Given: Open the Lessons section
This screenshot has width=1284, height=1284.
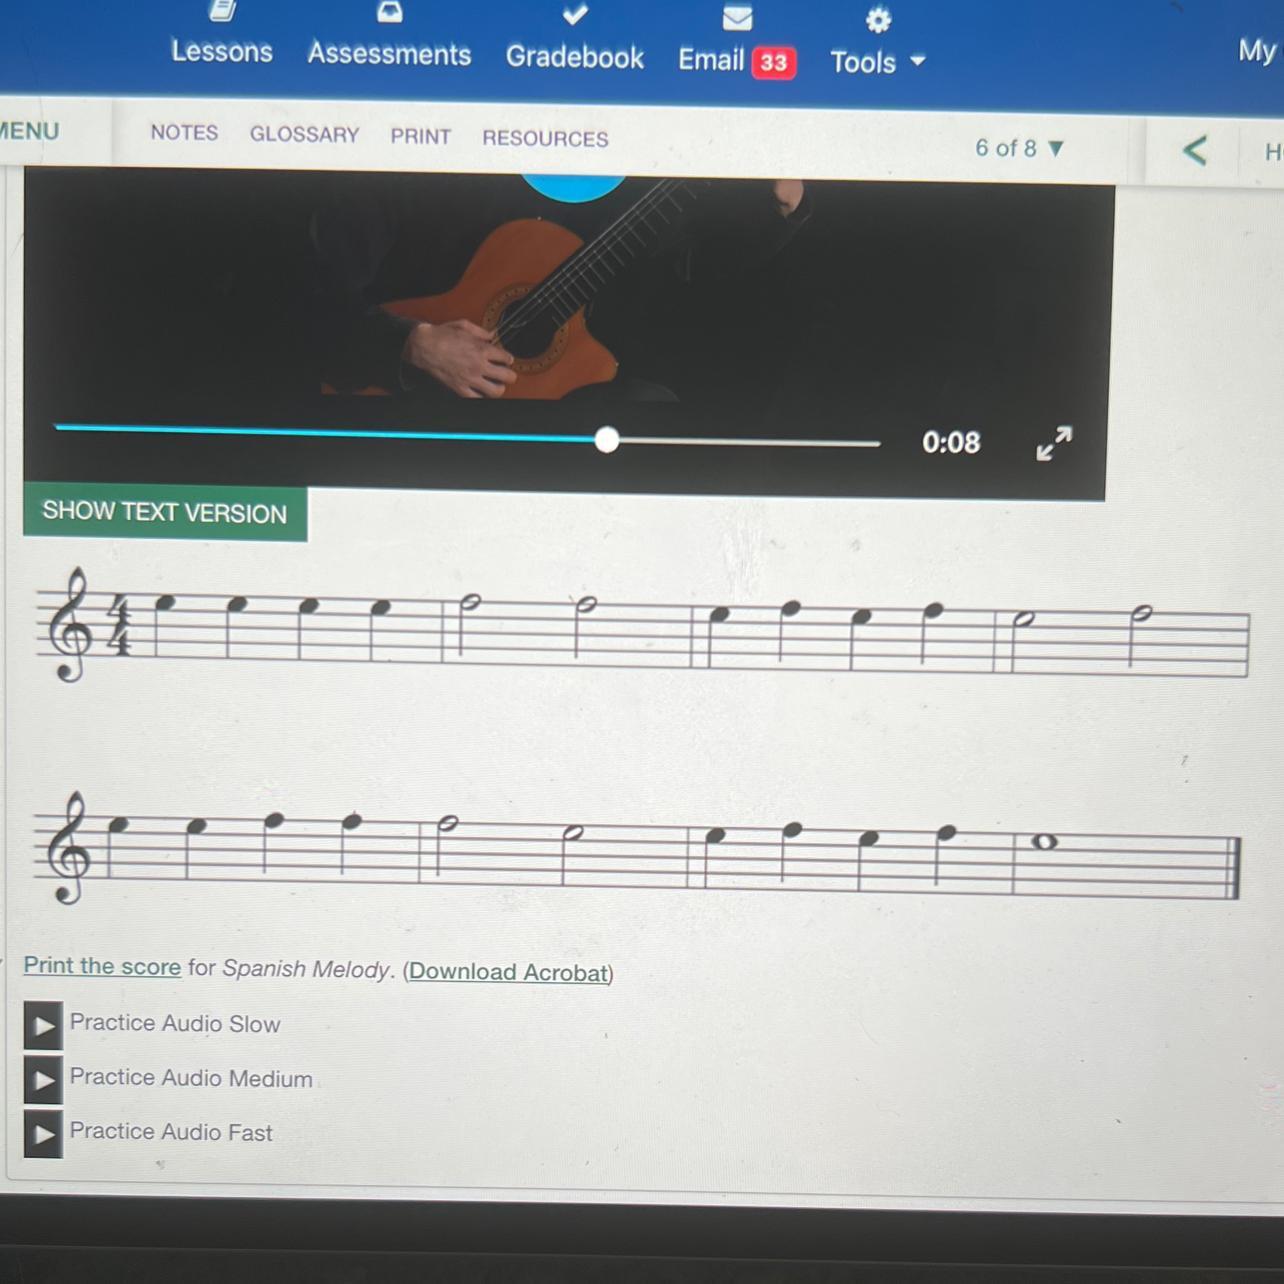Looking at the screenshot, I should (221, 51).
